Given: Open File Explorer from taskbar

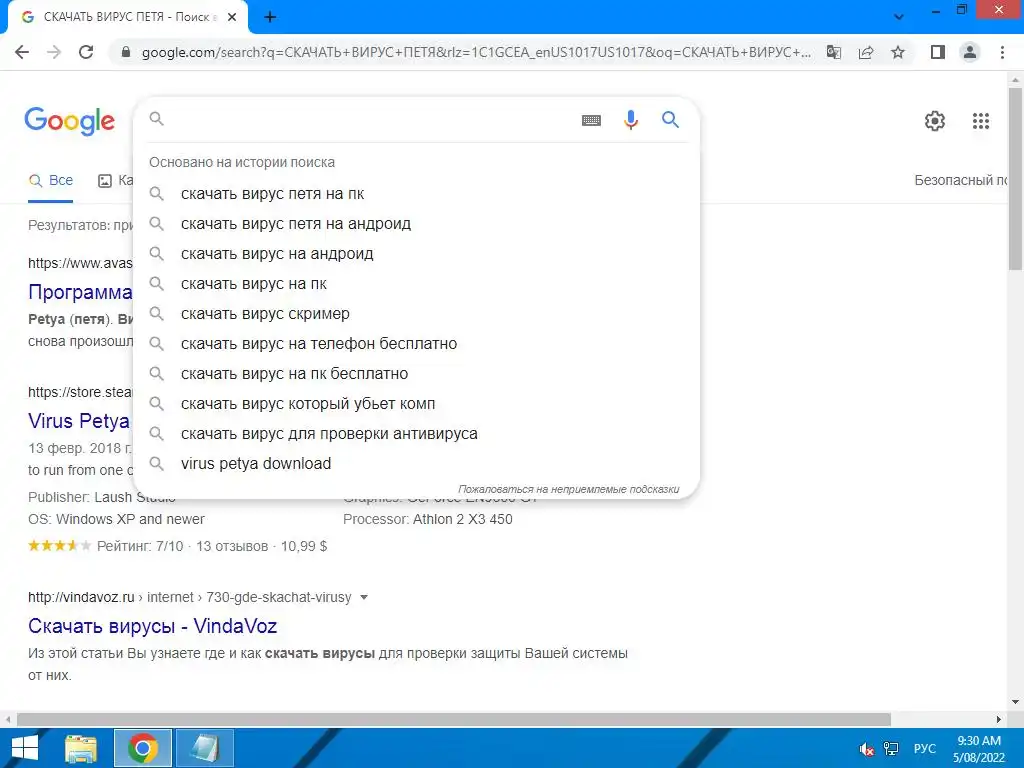Looking at the screenshot, I should [81, 748].
